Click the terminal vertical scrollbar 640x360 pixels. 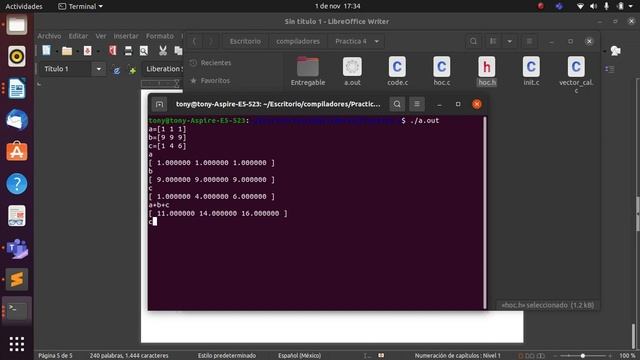coord(485,212)
